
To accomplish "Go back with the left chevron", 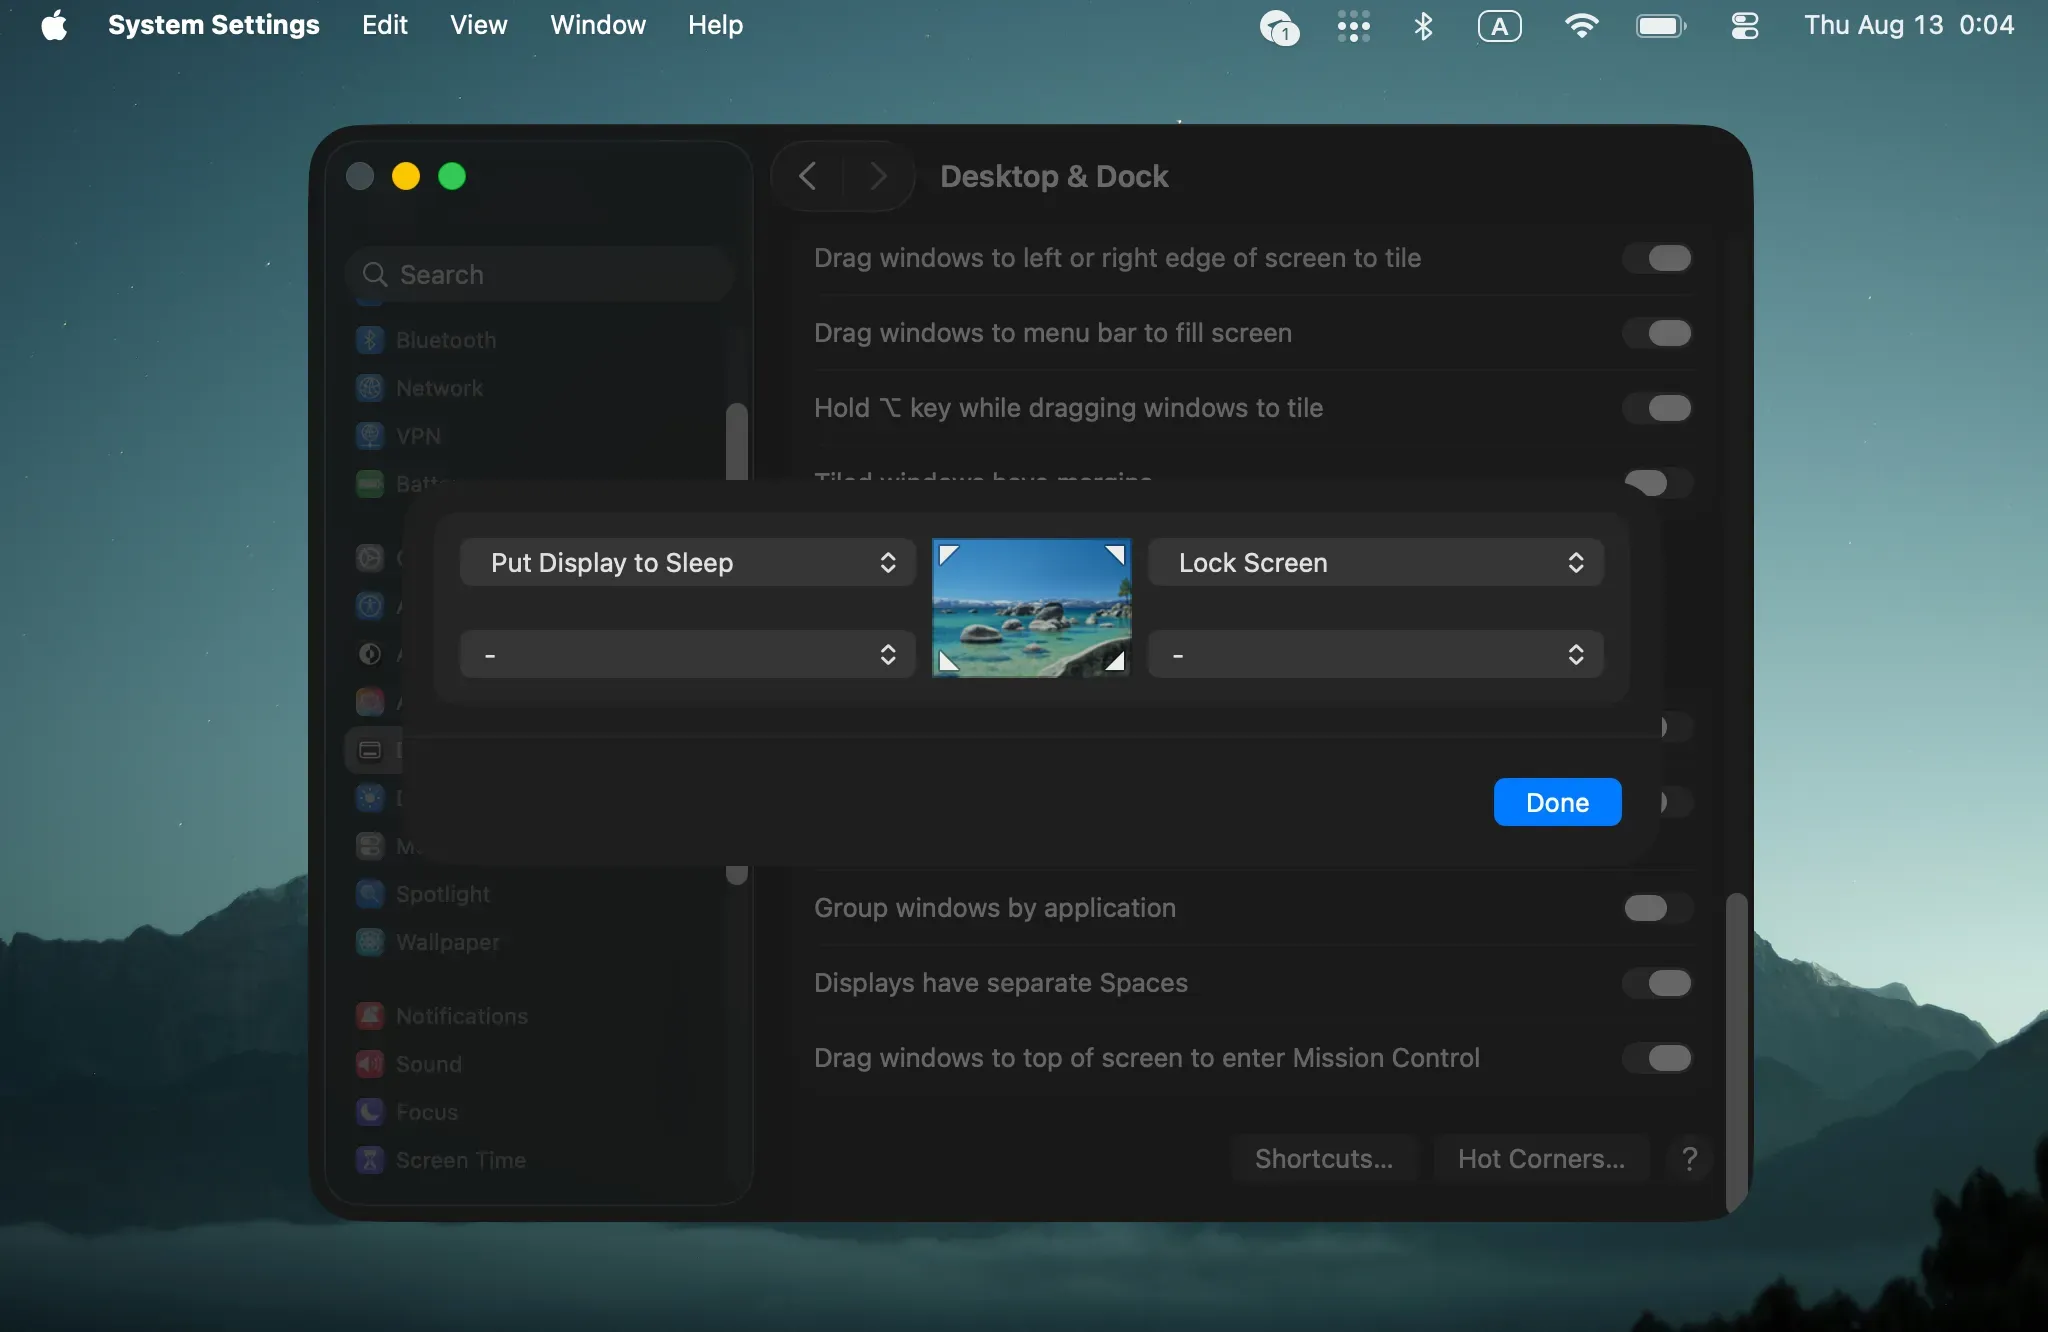I will pyautogui.click(x=808, y=176).
